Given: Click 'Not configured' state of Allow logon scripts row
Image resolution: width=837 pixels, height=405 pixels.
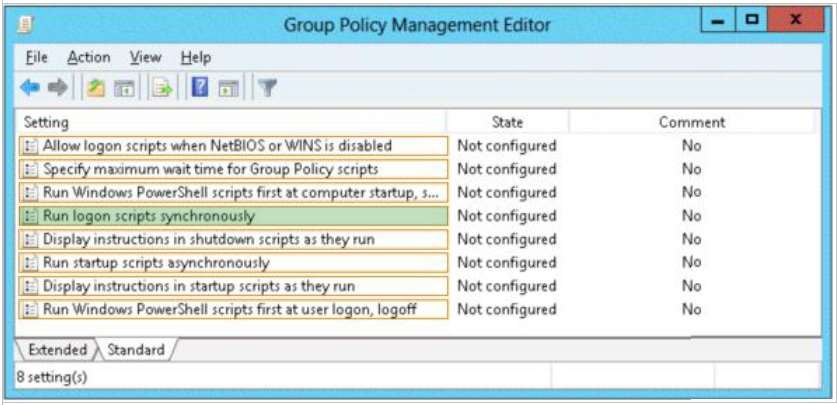Looking at the screenshot, I should [507, 146].
